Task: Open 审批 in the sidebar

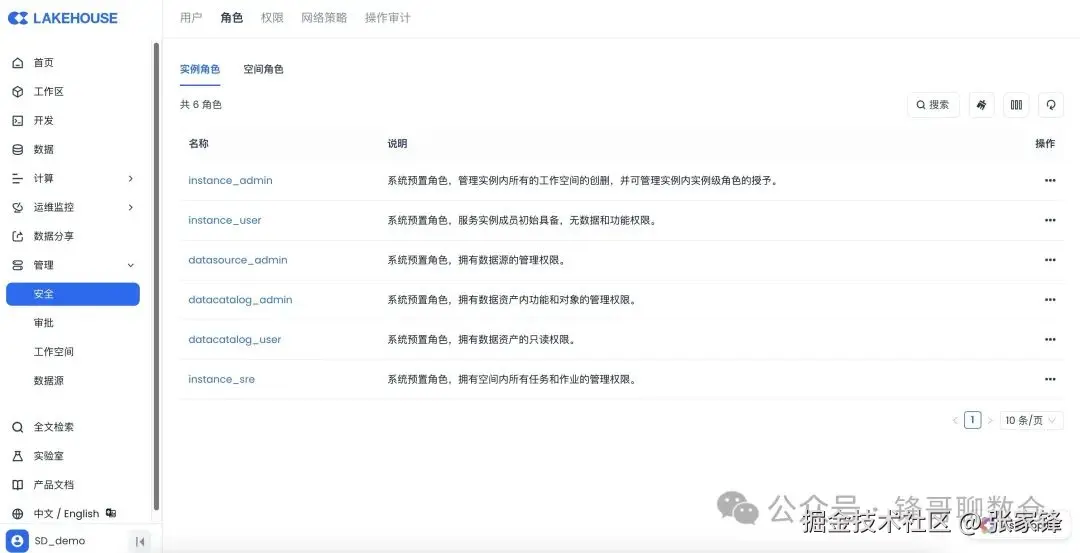Action: point(43,323)
